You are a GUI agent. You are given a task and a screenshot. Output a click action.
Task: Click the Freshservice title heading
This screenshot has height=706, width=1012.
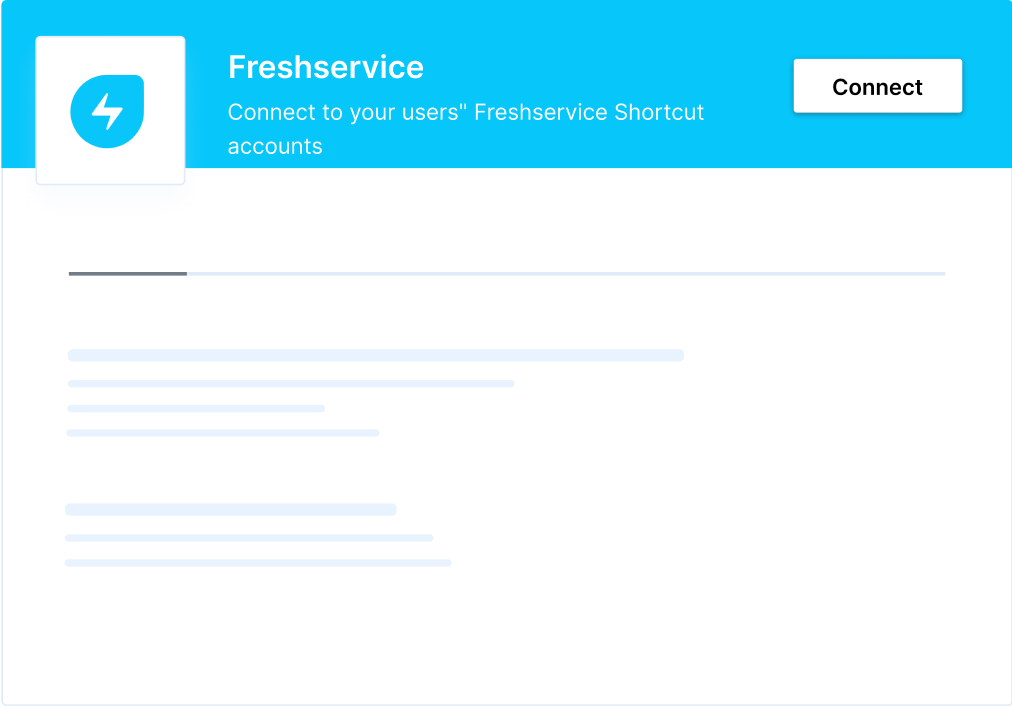tap(326, 67)
